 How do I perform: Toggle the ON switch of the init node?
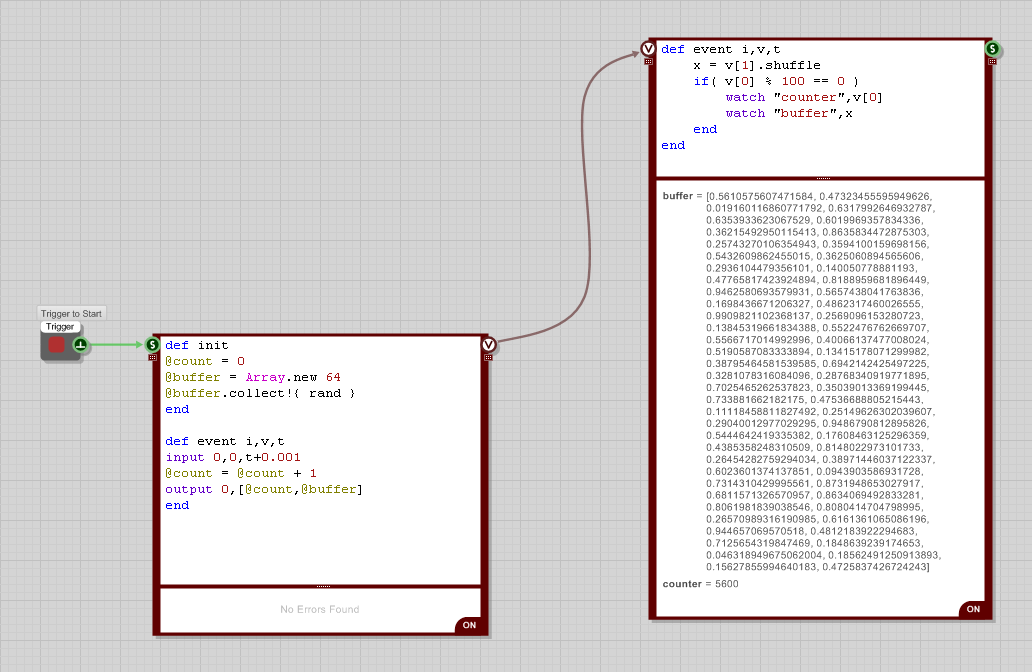pyautogui.click(x=468, y=626)
